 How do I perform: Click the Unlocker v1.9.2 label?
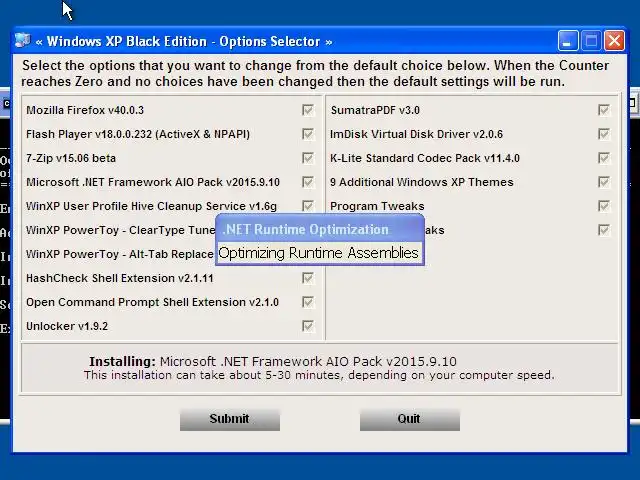(67, 326)
